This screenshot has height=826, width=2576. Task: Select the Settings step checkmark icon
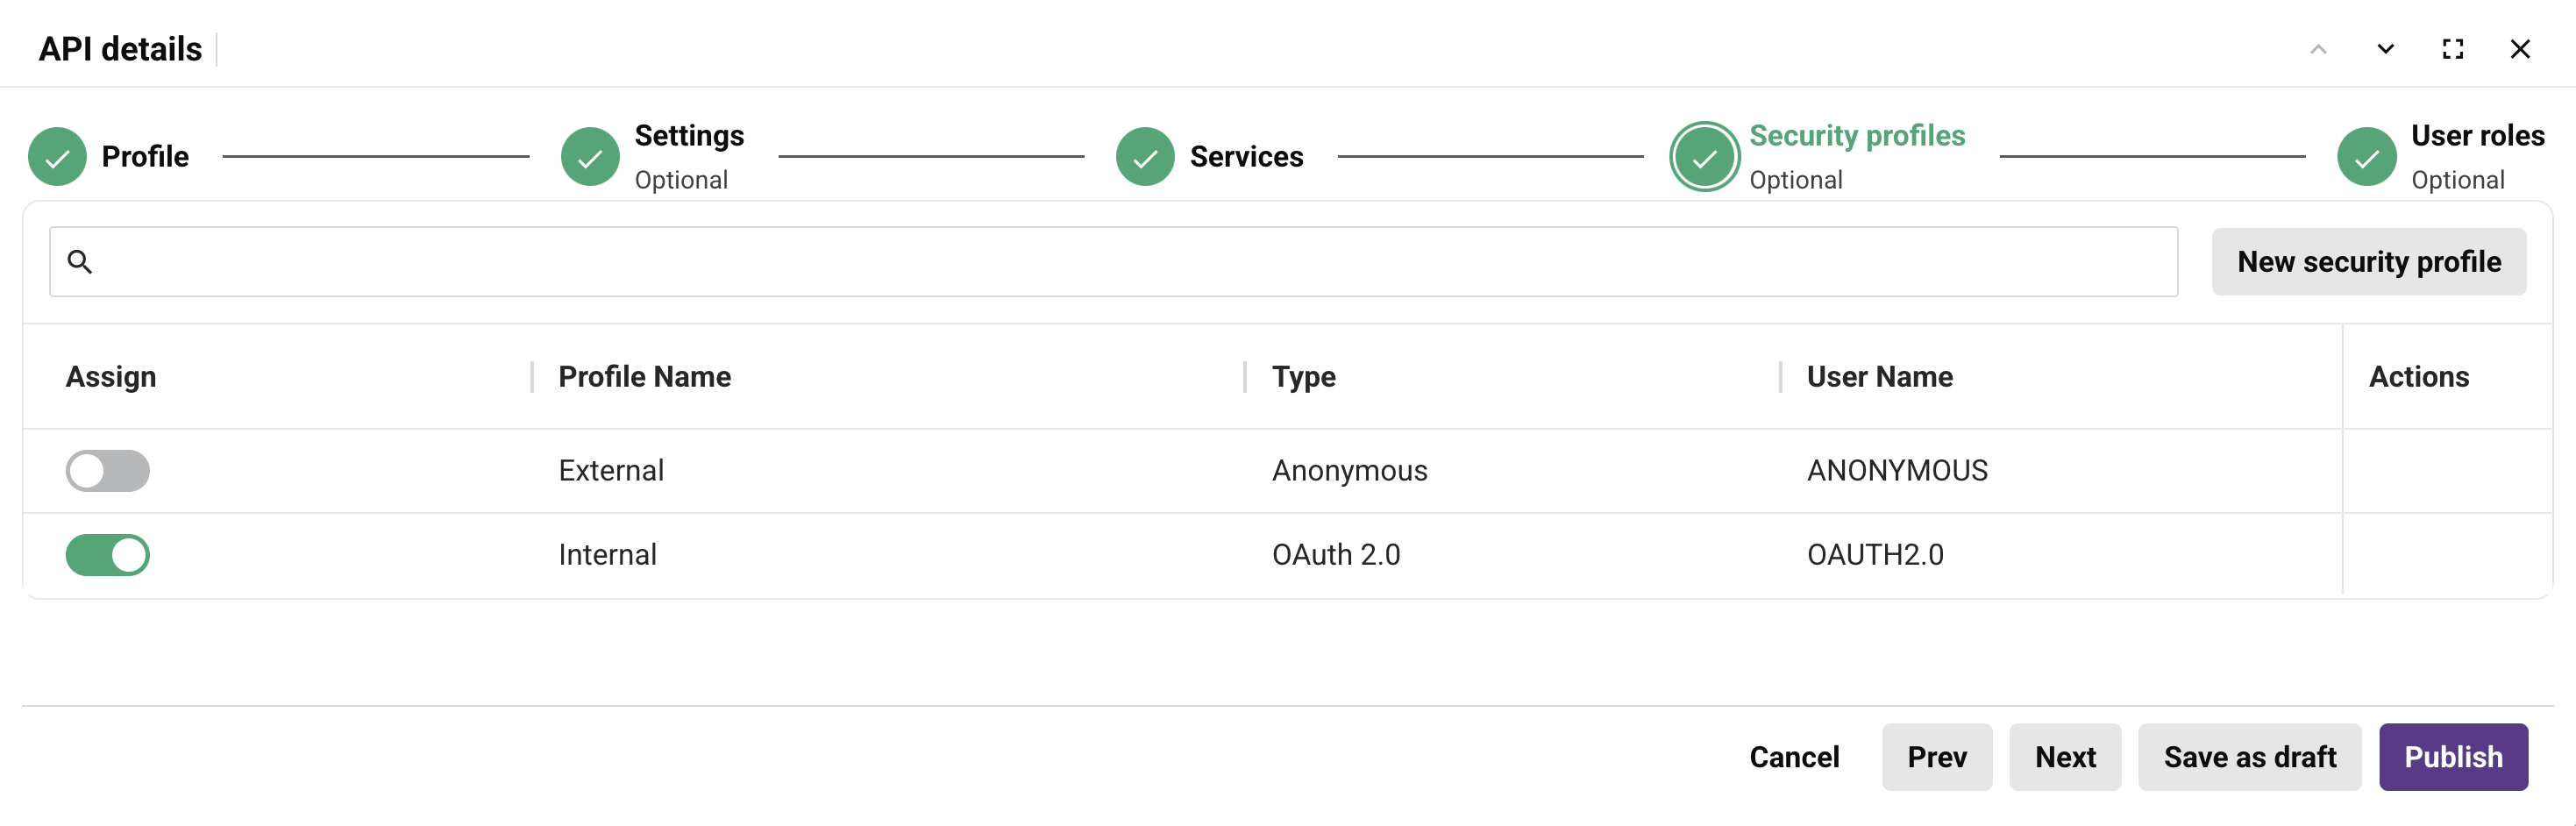[590, 156]
